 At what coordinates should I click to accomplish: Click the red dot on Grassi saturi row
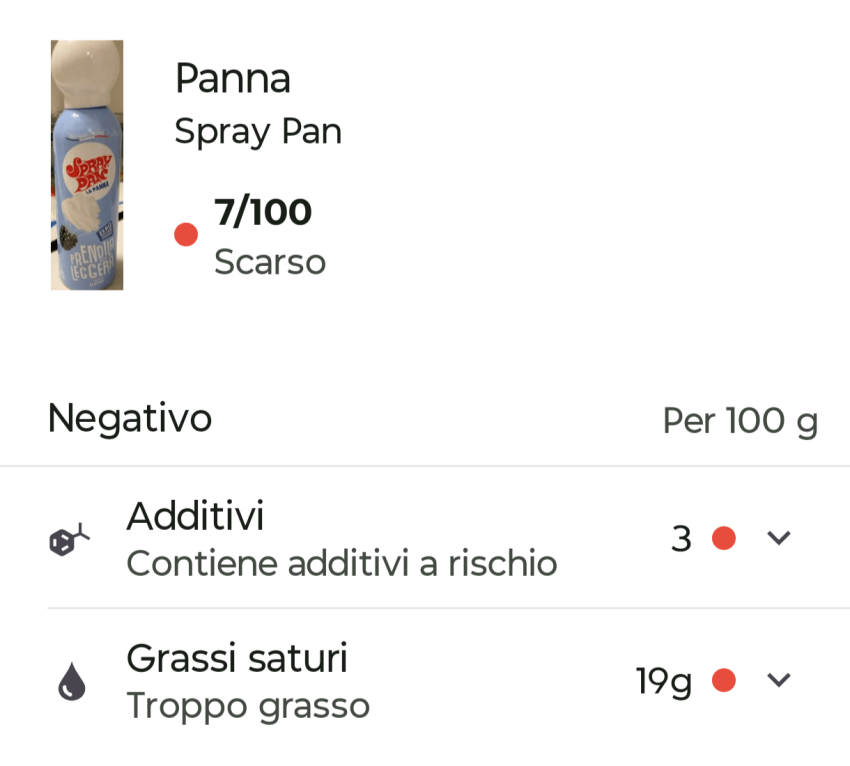(724, 681)
